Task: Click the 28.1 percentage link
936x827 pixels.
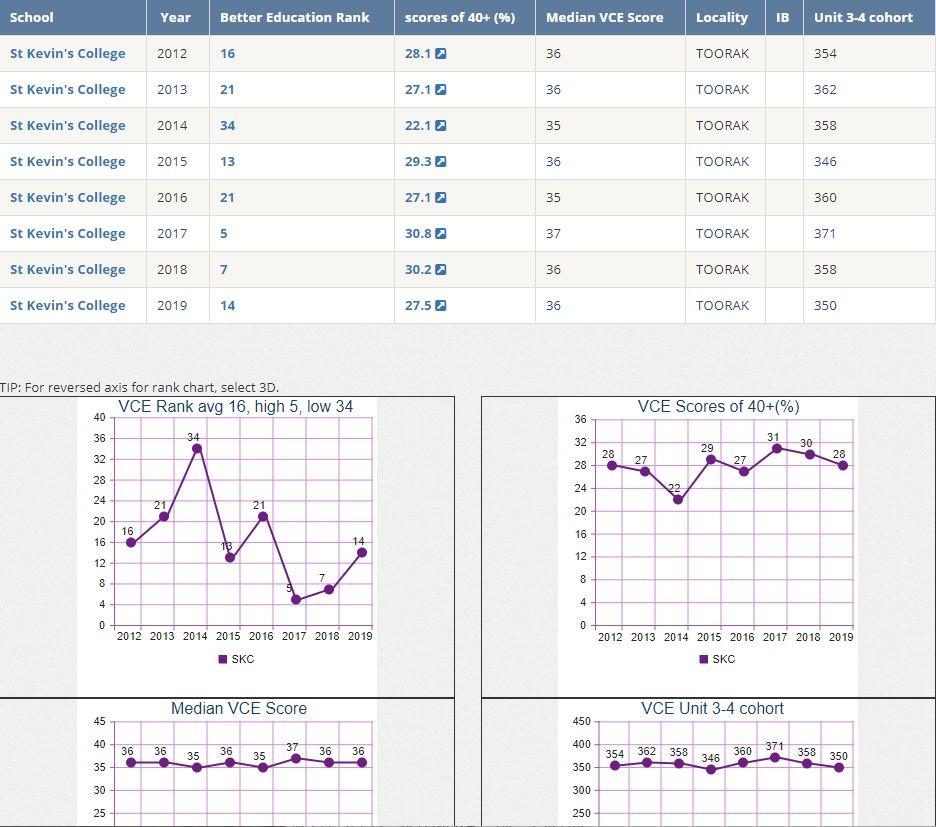Action: tap(418, 54)
